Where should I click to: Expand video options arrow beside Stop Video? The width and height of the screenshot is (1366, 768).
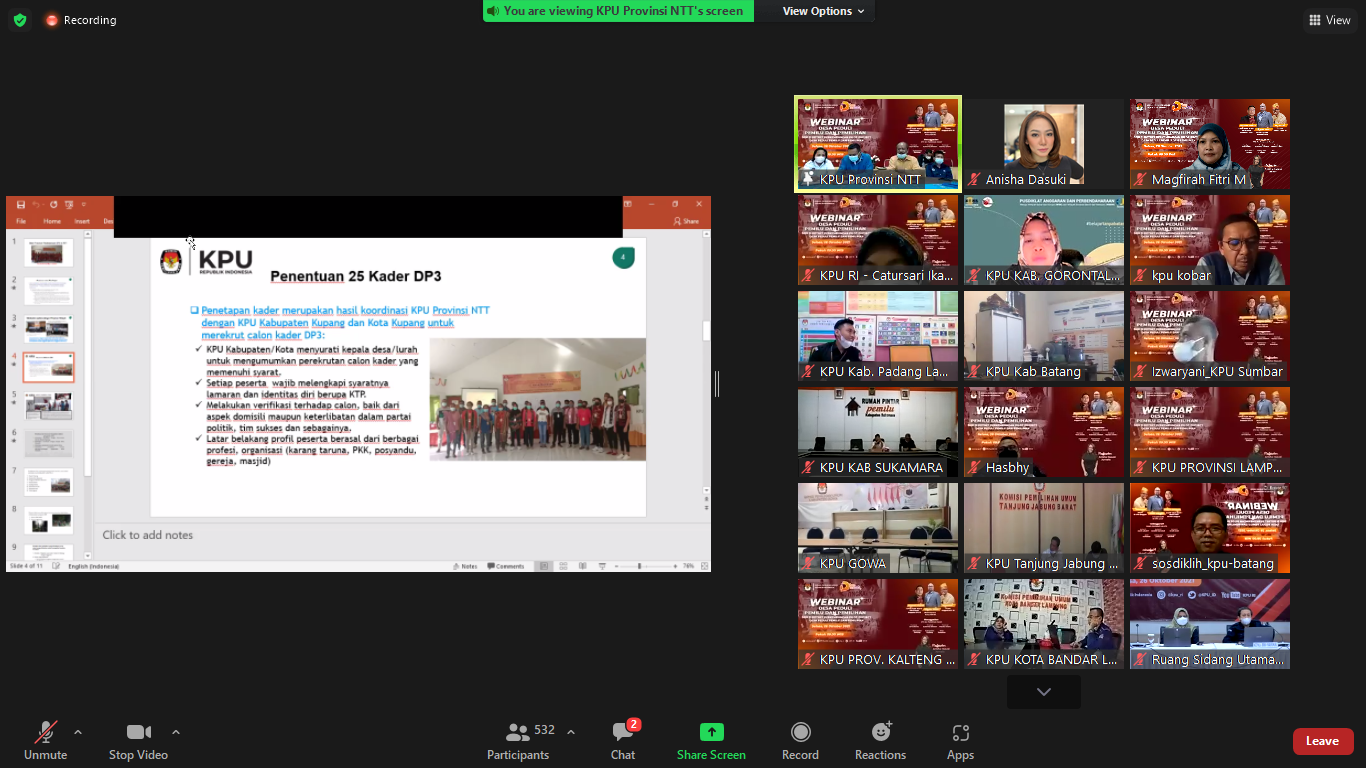[176, 732]
